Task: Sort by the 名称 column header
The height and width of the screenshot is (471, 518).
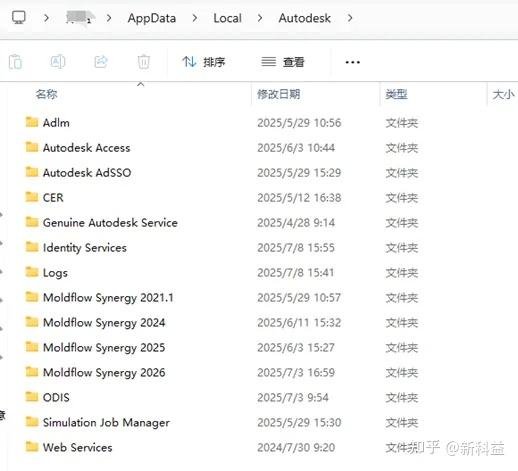Action: tap(47, 94)
